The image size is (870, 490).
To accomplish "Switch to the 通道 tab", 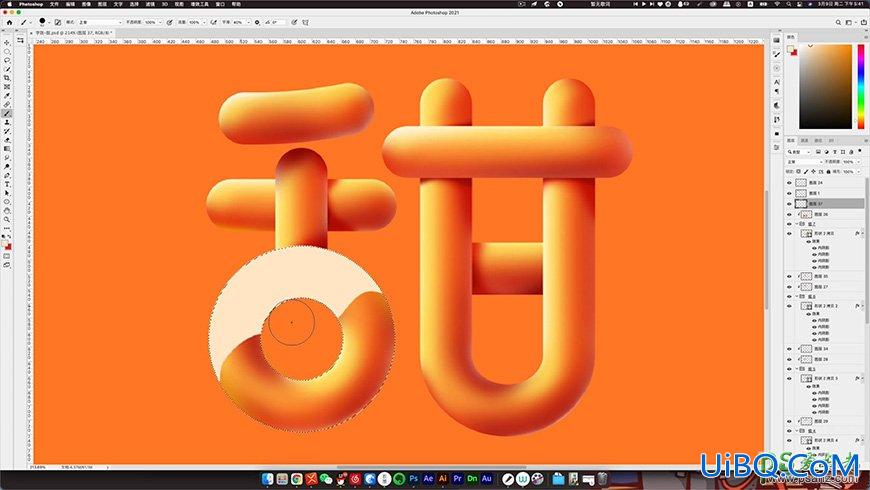I will pyautogui.click(x=805, y=140).
